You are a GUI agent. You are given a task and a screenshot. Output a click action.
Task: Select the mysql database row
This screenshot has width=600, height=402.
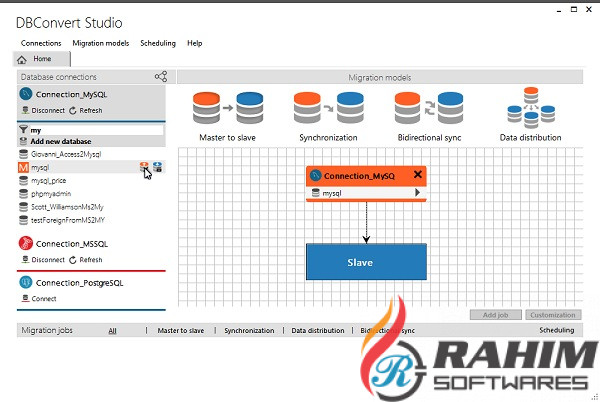pos(91,168)
